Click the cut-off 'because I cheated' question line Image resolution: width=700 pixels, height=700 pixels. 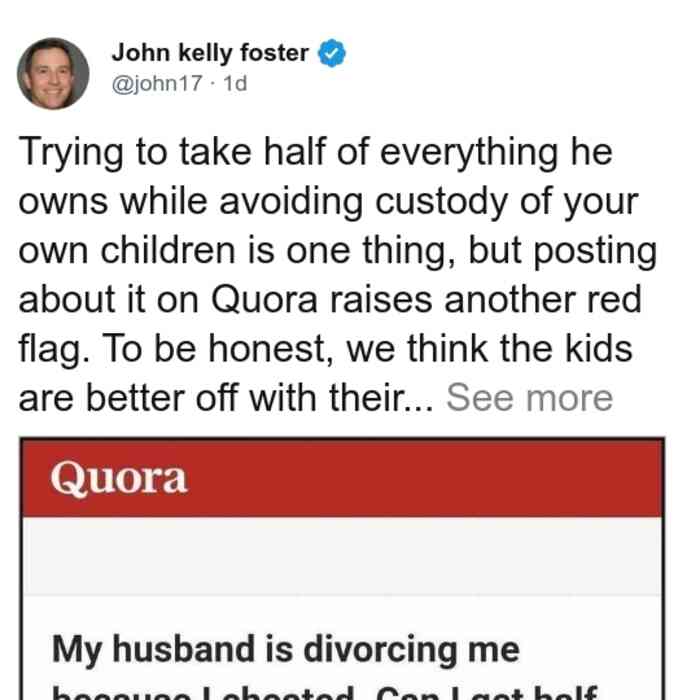(325, 691)
